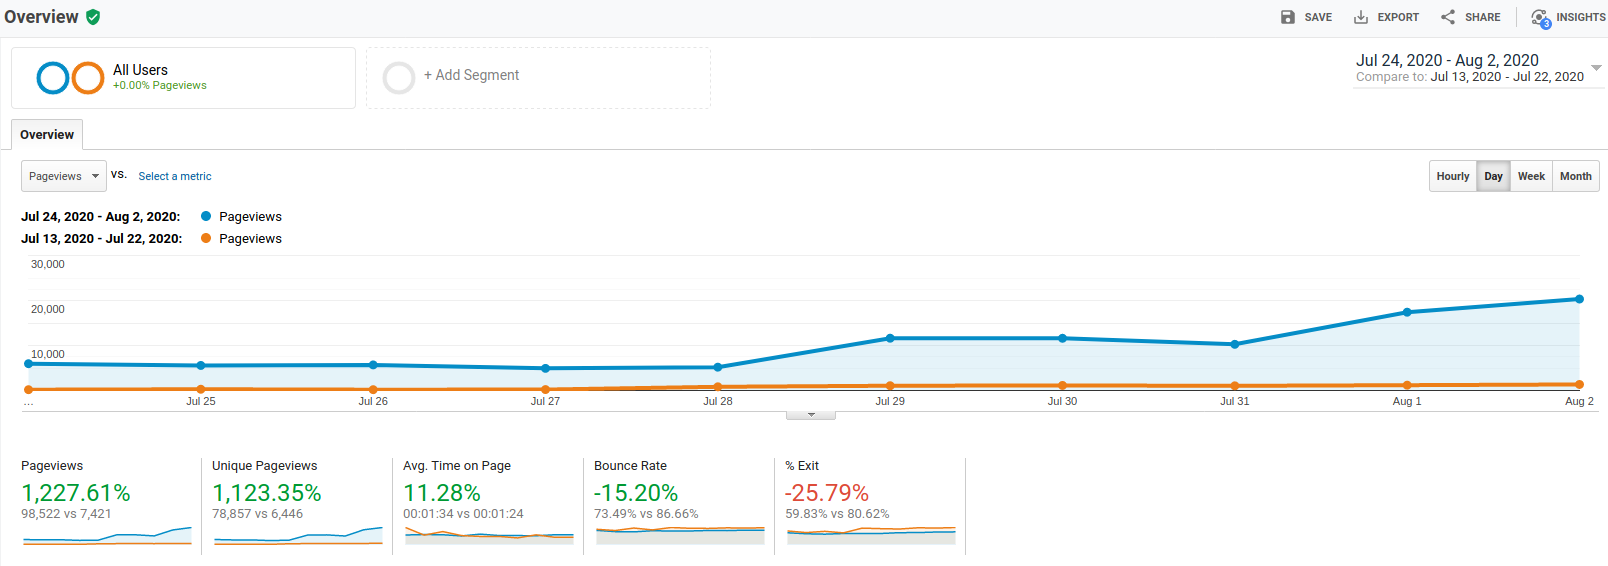Click the blue data point at Jul 31
Screen dimensions: 1608x566
pyautogui.click(x=1235, y=344)
